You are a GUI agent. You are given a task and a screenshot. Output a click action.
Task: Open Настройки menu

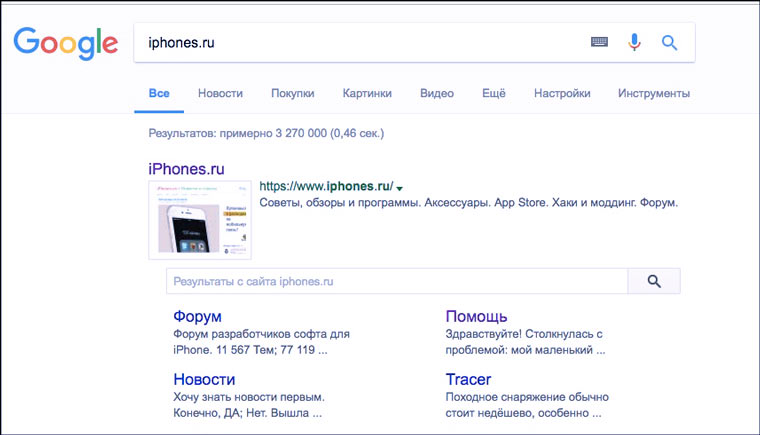[x=562, y=93]
